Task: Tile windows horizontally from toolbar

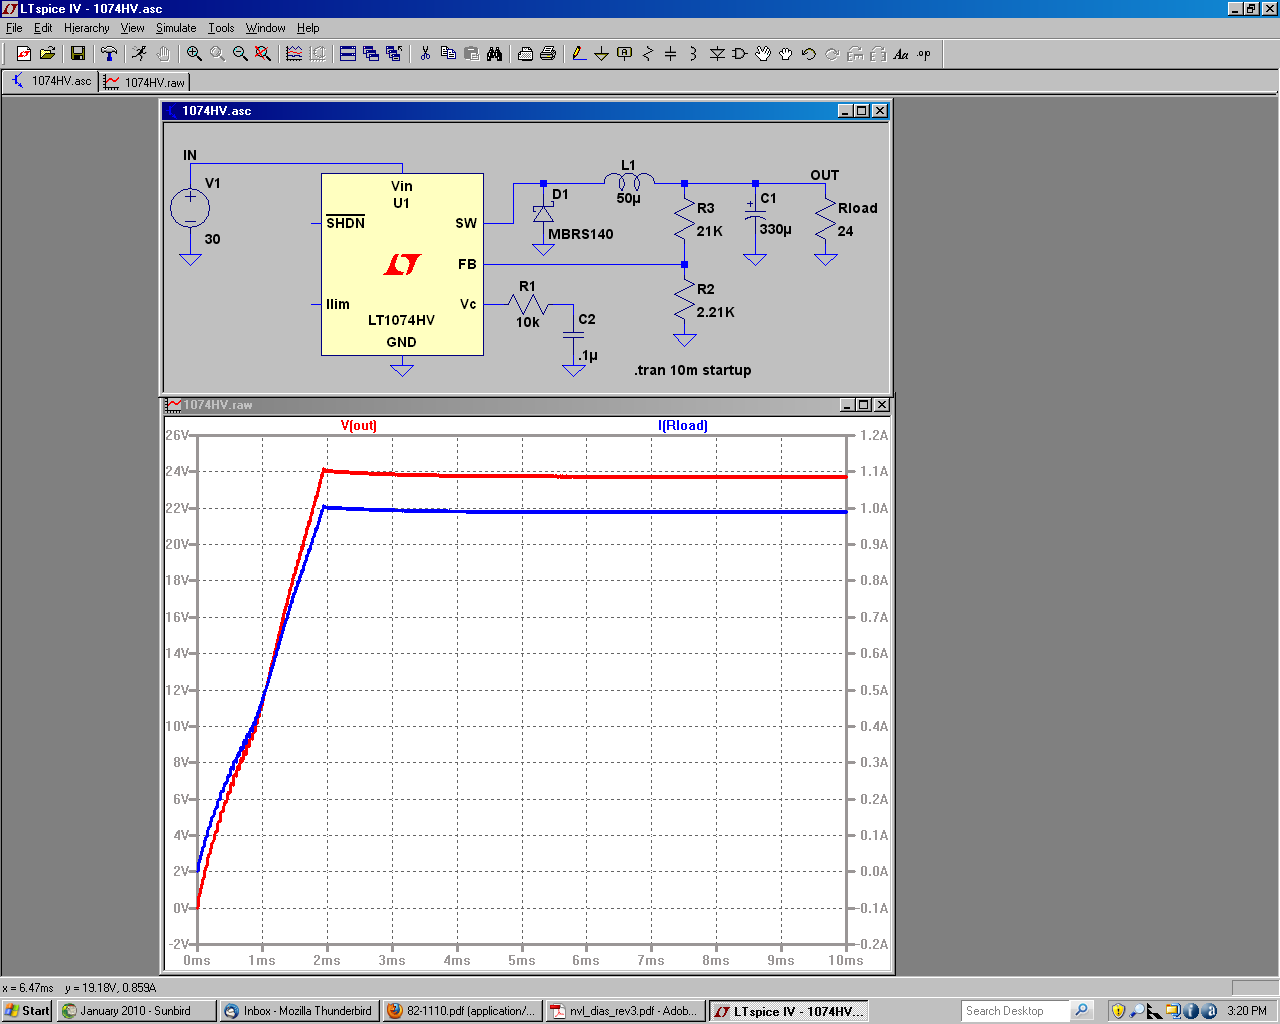Action: [x=348, y=54]
